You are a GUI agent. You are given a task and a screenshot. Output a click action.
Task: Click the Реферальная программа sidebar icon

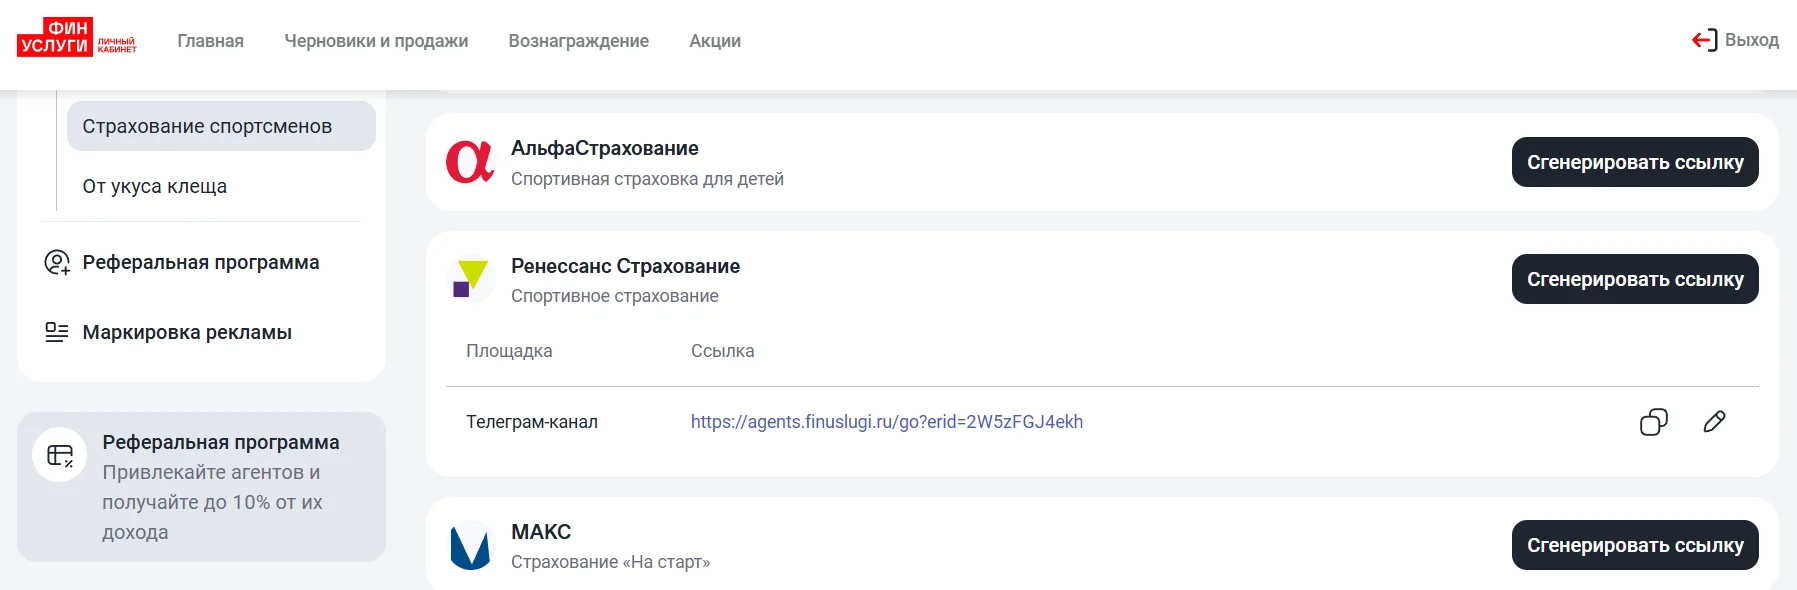click(x=57, y=263)
